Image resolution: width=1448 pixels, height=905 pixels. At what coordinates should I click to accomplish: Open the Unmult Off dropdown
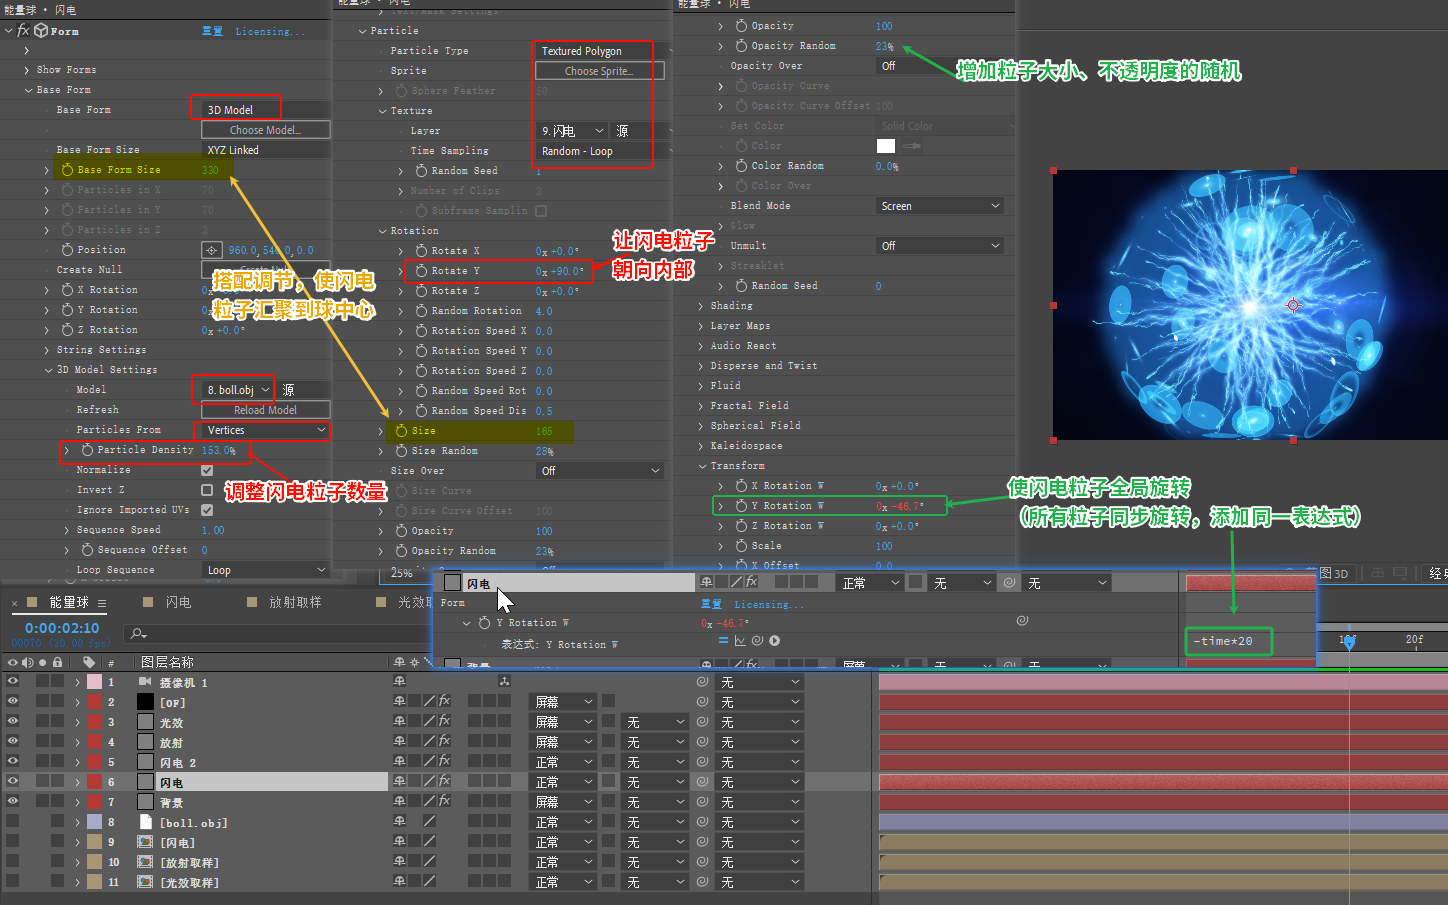point(939,246)
